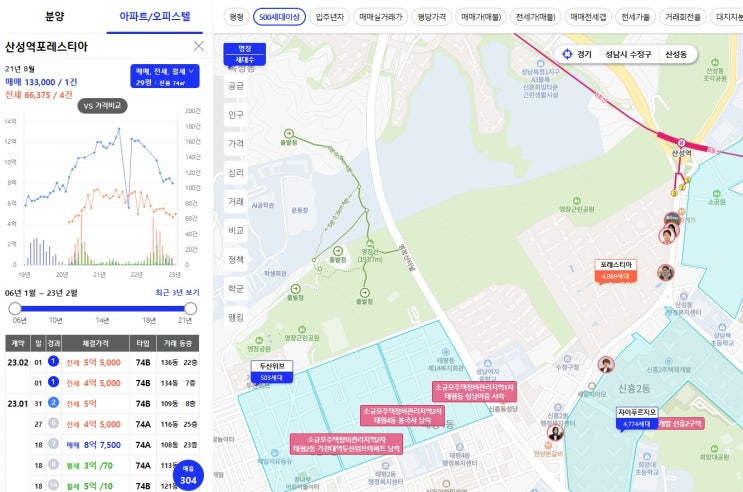
Task: Click the 자이푸르지오 4,774세대 map marker
Action: pos(636,419)
